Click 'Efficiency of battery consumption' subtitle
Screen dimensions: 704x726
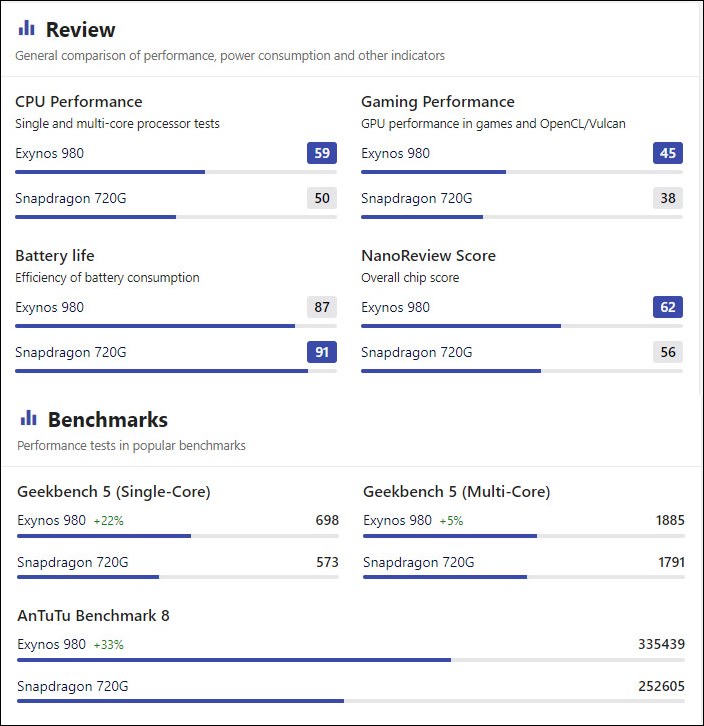tap(107, 278)
